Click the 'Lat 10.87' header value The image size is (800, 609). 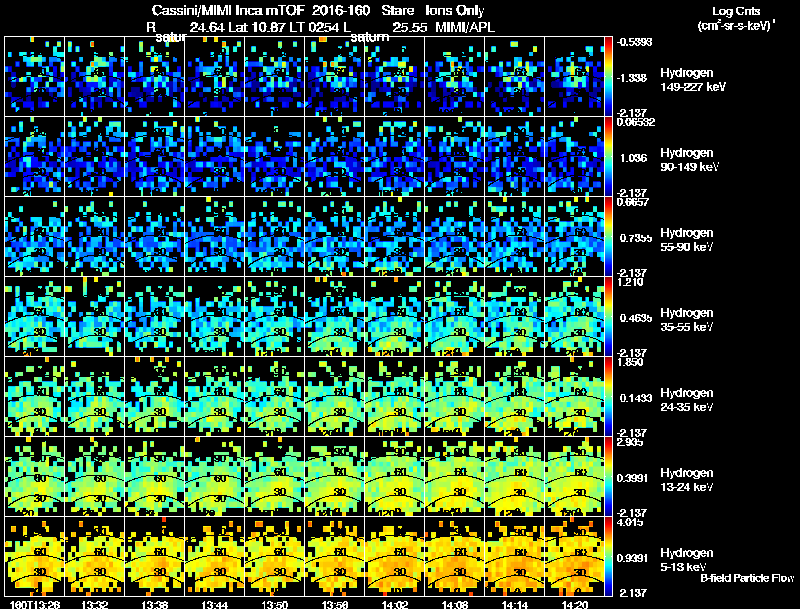[x=256, y=27]
